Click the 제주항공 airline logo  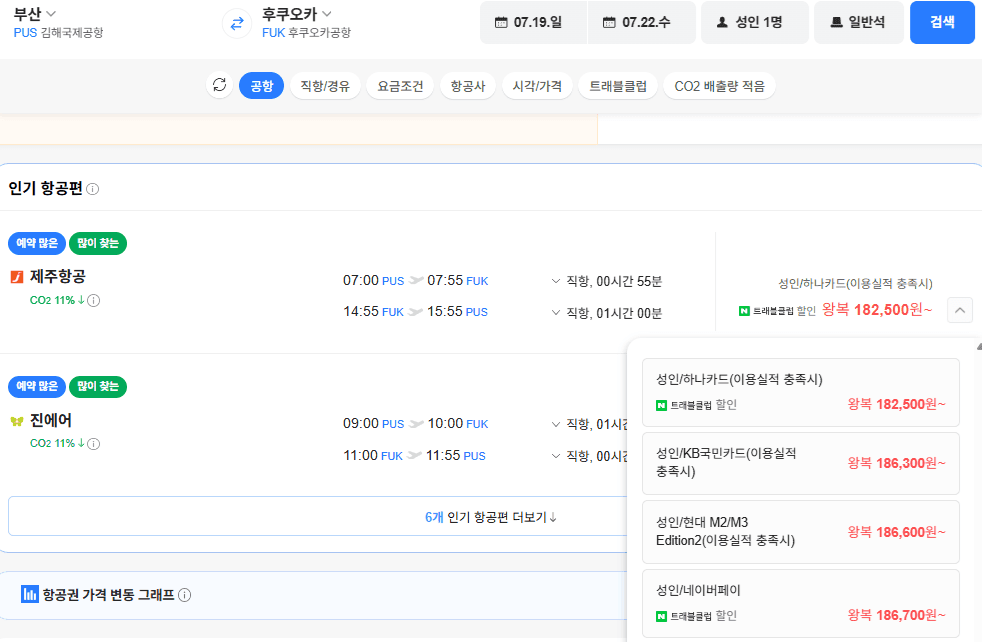17,276
